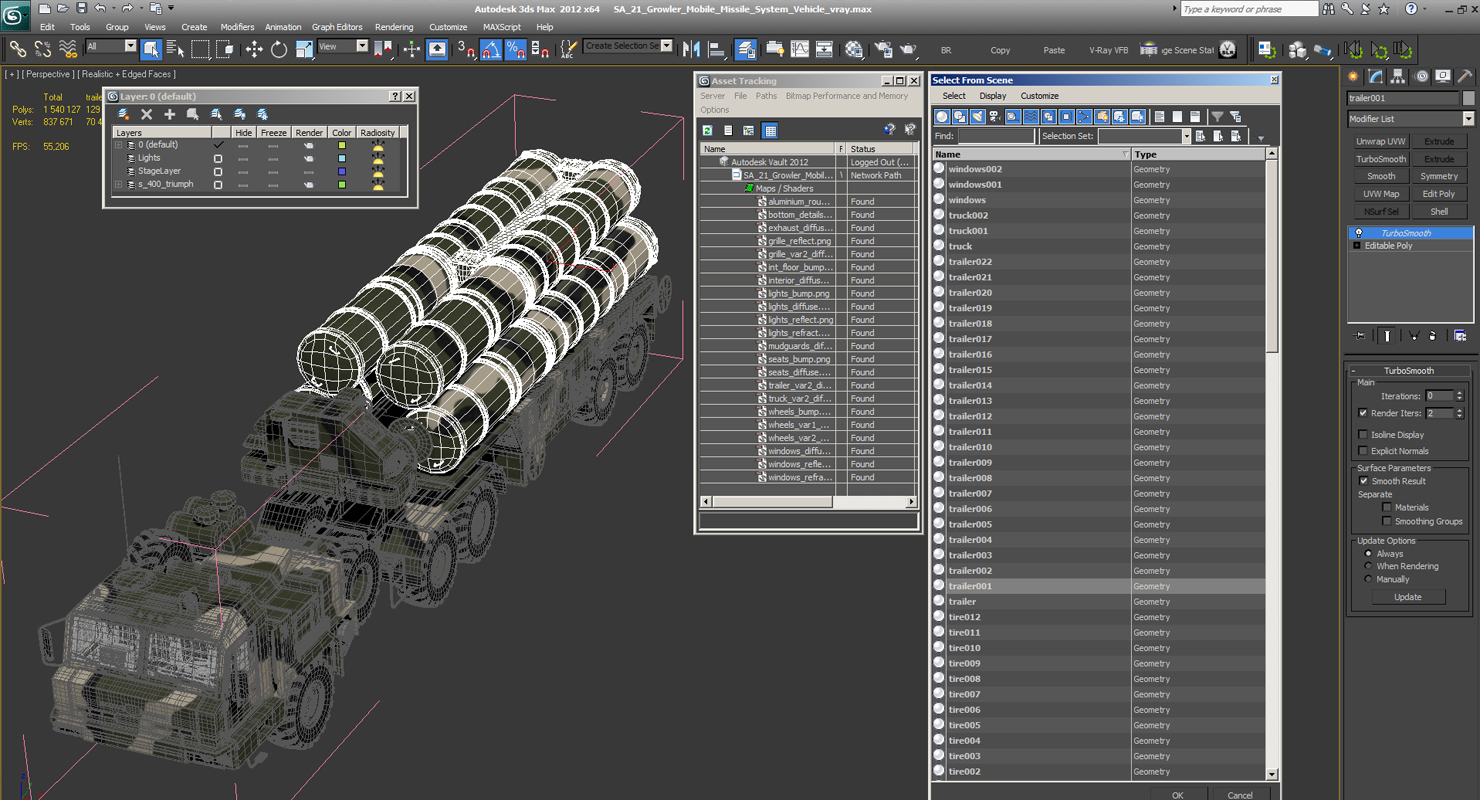Image resolution: width=1480 pixels, height=800 pixels.
Task: Expand the s_400_triumph layer
Action: click(118, 185)
